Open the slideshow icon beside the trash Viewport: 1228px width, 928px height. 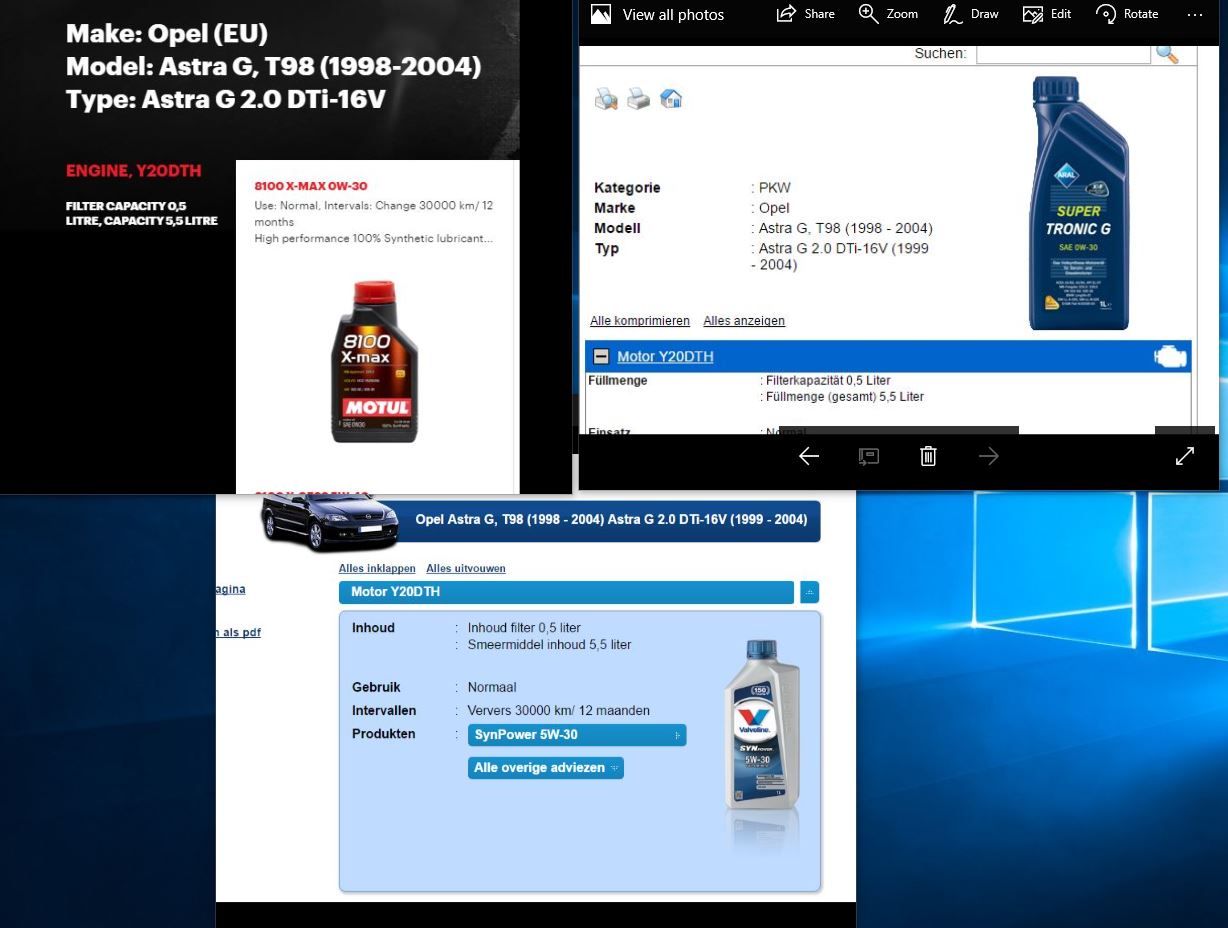(869, 456)
